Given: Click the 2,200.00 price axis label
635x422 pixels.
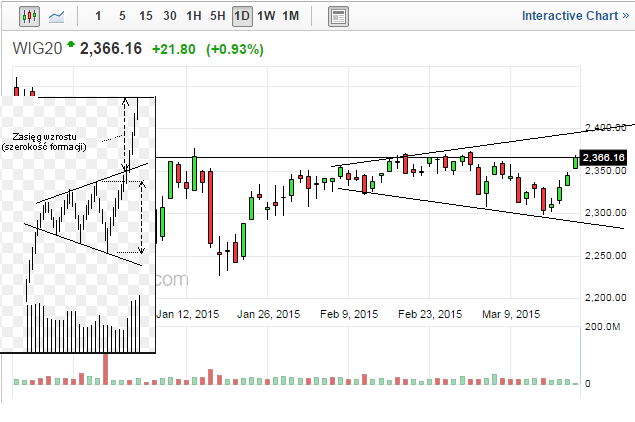Looking at the screenshot, I should click(x=605, y=298).
